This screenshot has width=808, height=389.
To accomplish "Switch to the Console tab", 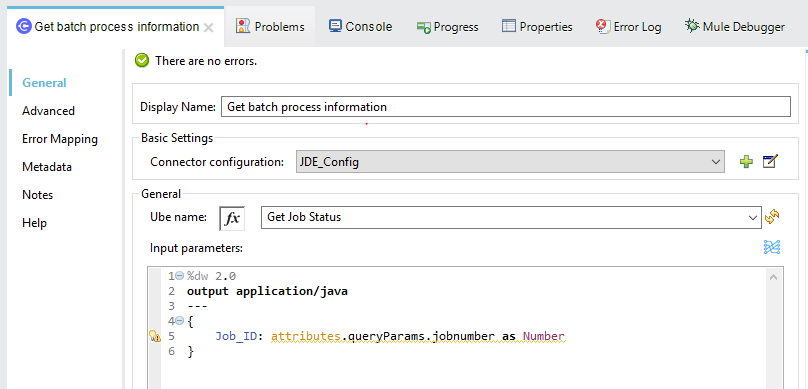I will click(x=361, y=27).
